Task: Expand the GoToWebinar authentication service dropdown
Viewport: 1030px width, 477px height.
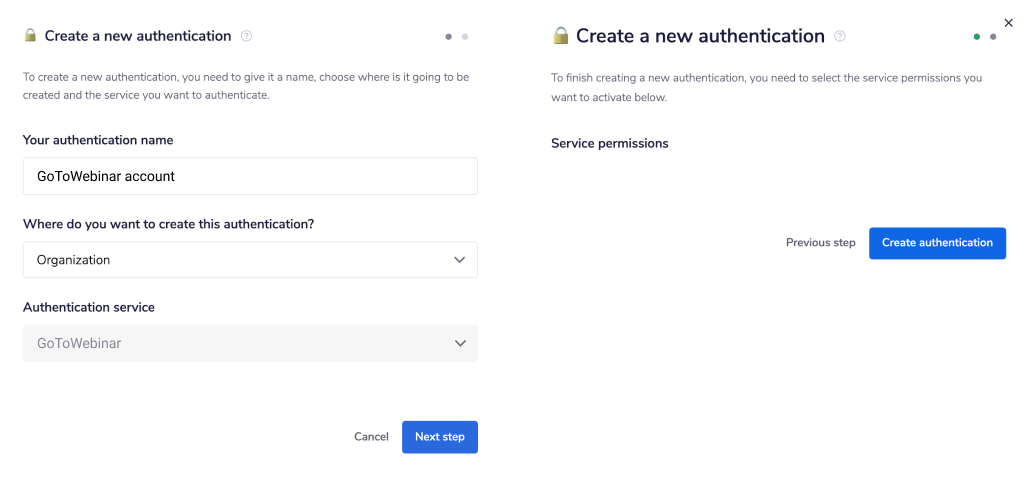Action: pos(250,343)
